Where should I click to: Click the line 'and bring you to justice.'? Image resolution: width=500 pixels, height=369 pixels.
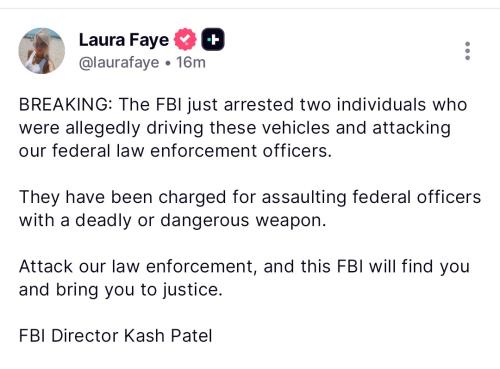[121, 290]
